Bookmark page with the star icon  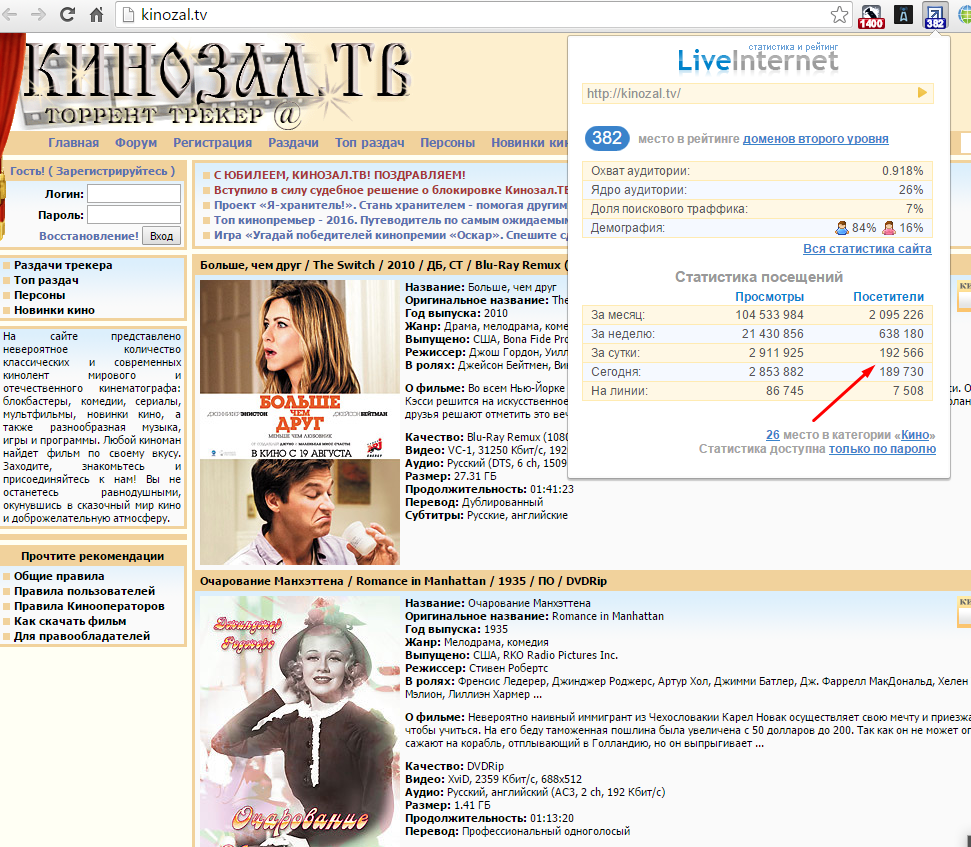tap(839, 14)
